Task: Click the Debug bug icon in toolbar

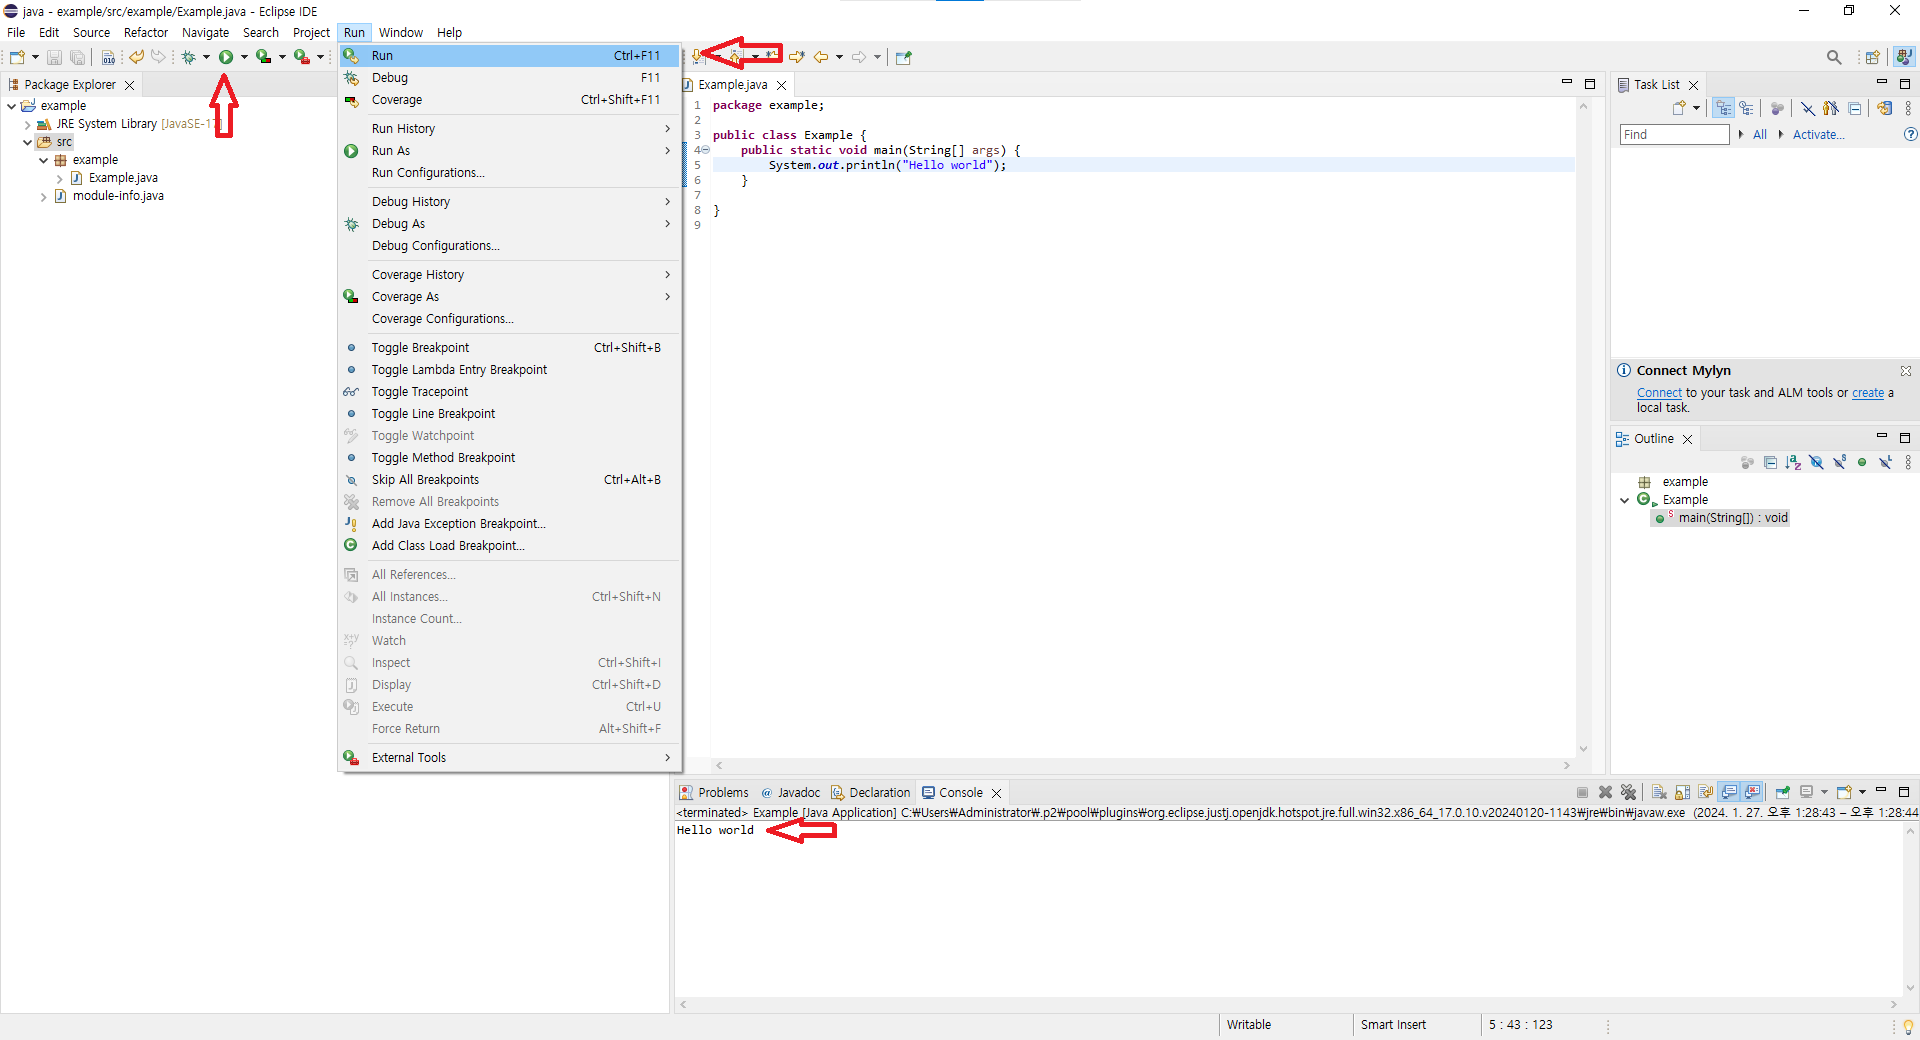Action: pyautogui.click(x=188, y=57)
